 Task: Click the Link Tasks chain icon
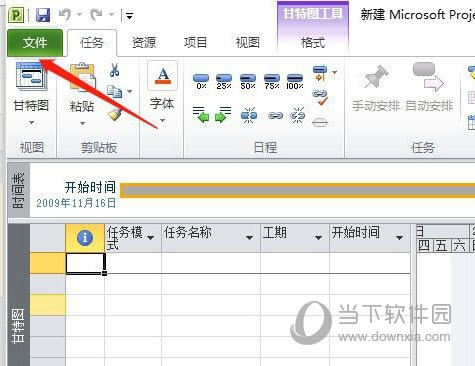coord(275,116)
